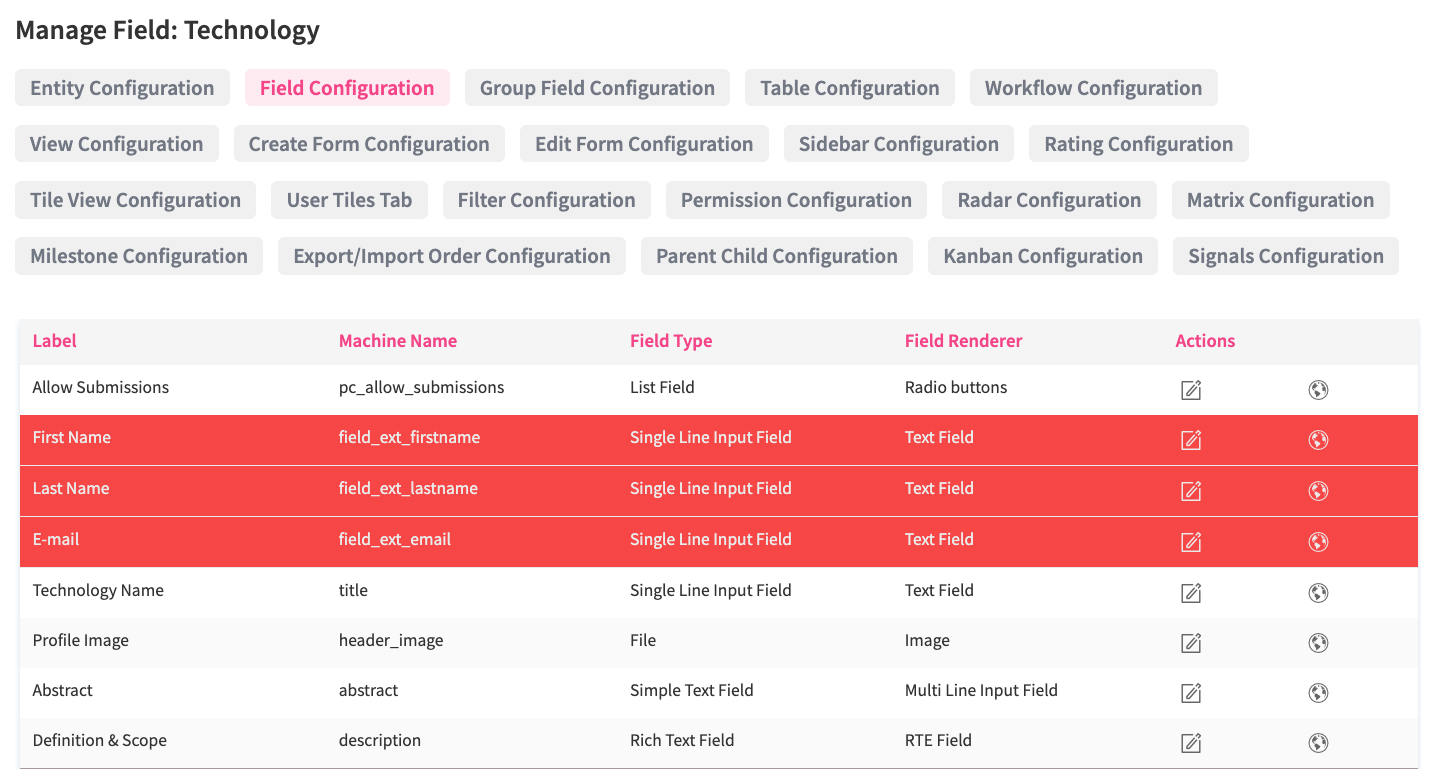Viewport: 1435px width, 769px height.
Task: Open Signals Configuration tab
Action: (1285, 256)
